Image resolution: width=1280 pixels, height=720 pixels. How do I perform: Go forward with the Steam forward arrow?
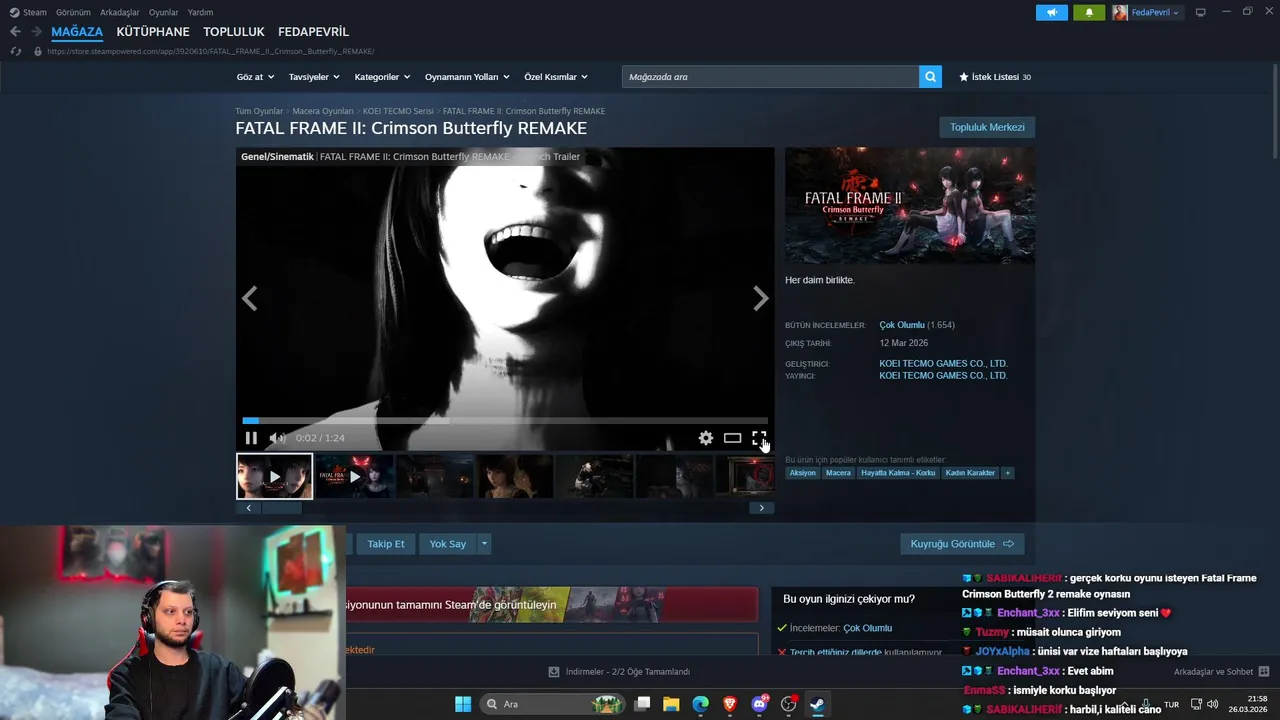click(36, 32)
